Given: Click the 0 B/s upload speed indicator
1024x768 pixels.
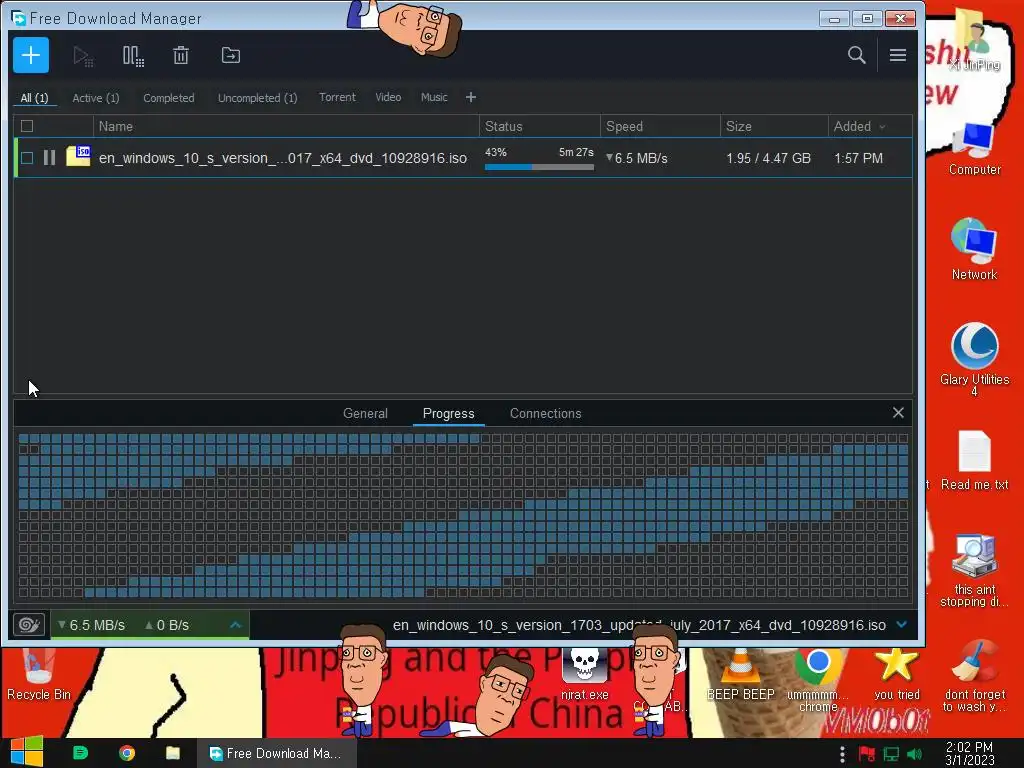Looking at the screenshot, I should point(167,625).
